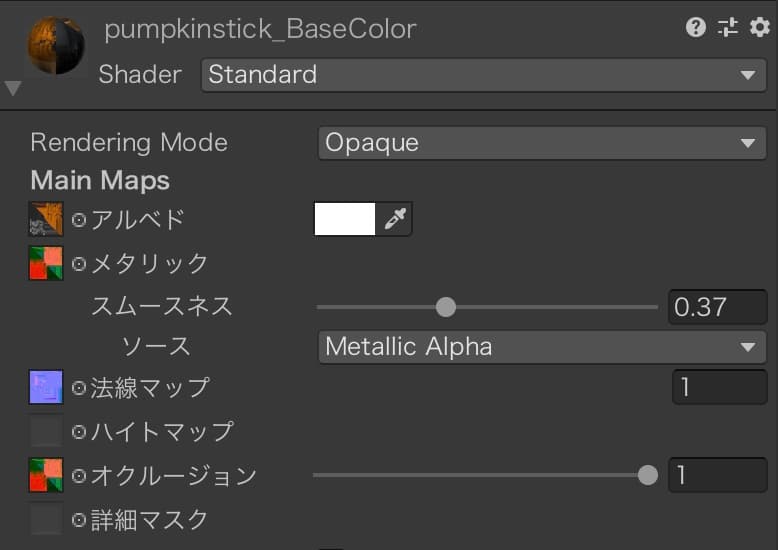Open the material presets sliders icon
Viewport: 778px width, 550px height.
click(x=728, y=28)
